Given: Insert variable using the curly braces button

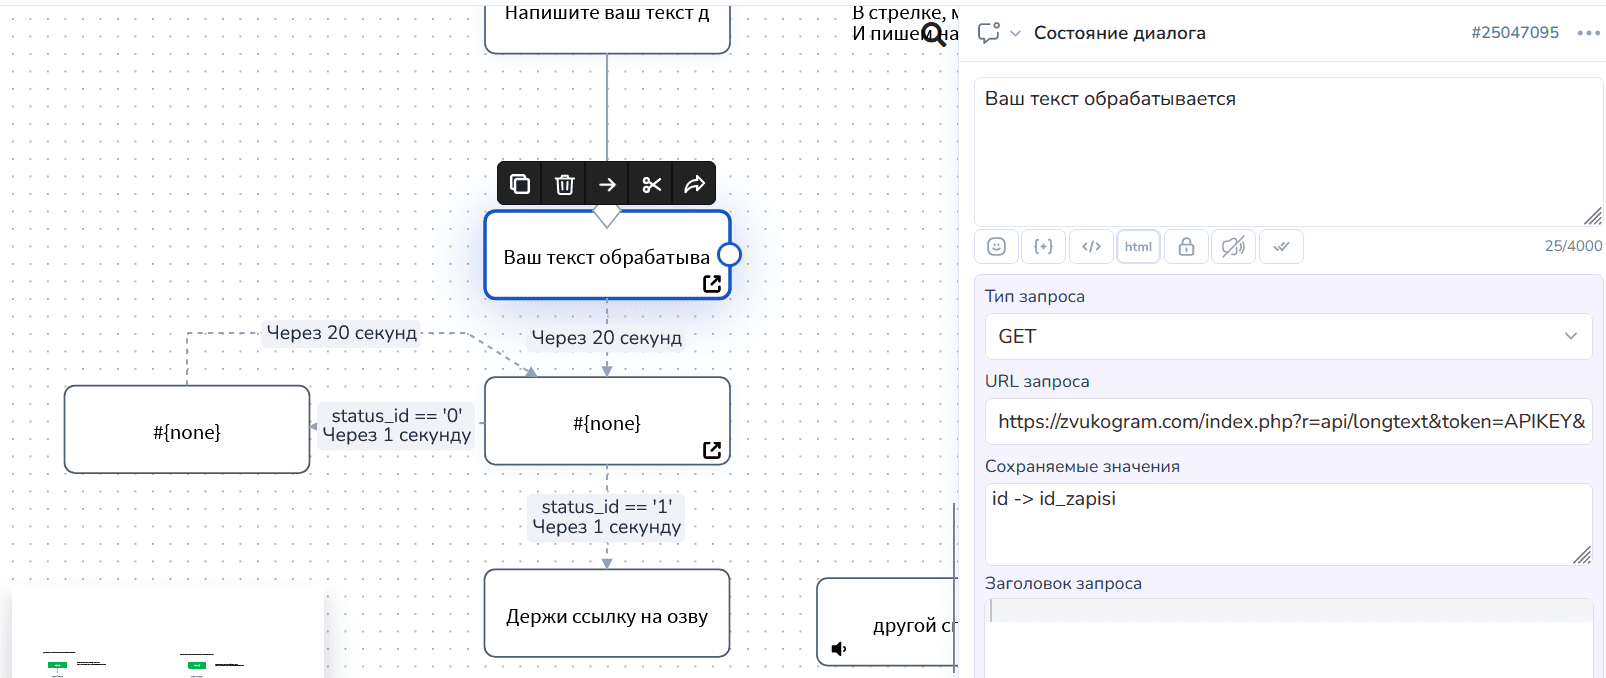Looking at the screenshot, I should pos(1043,247).
